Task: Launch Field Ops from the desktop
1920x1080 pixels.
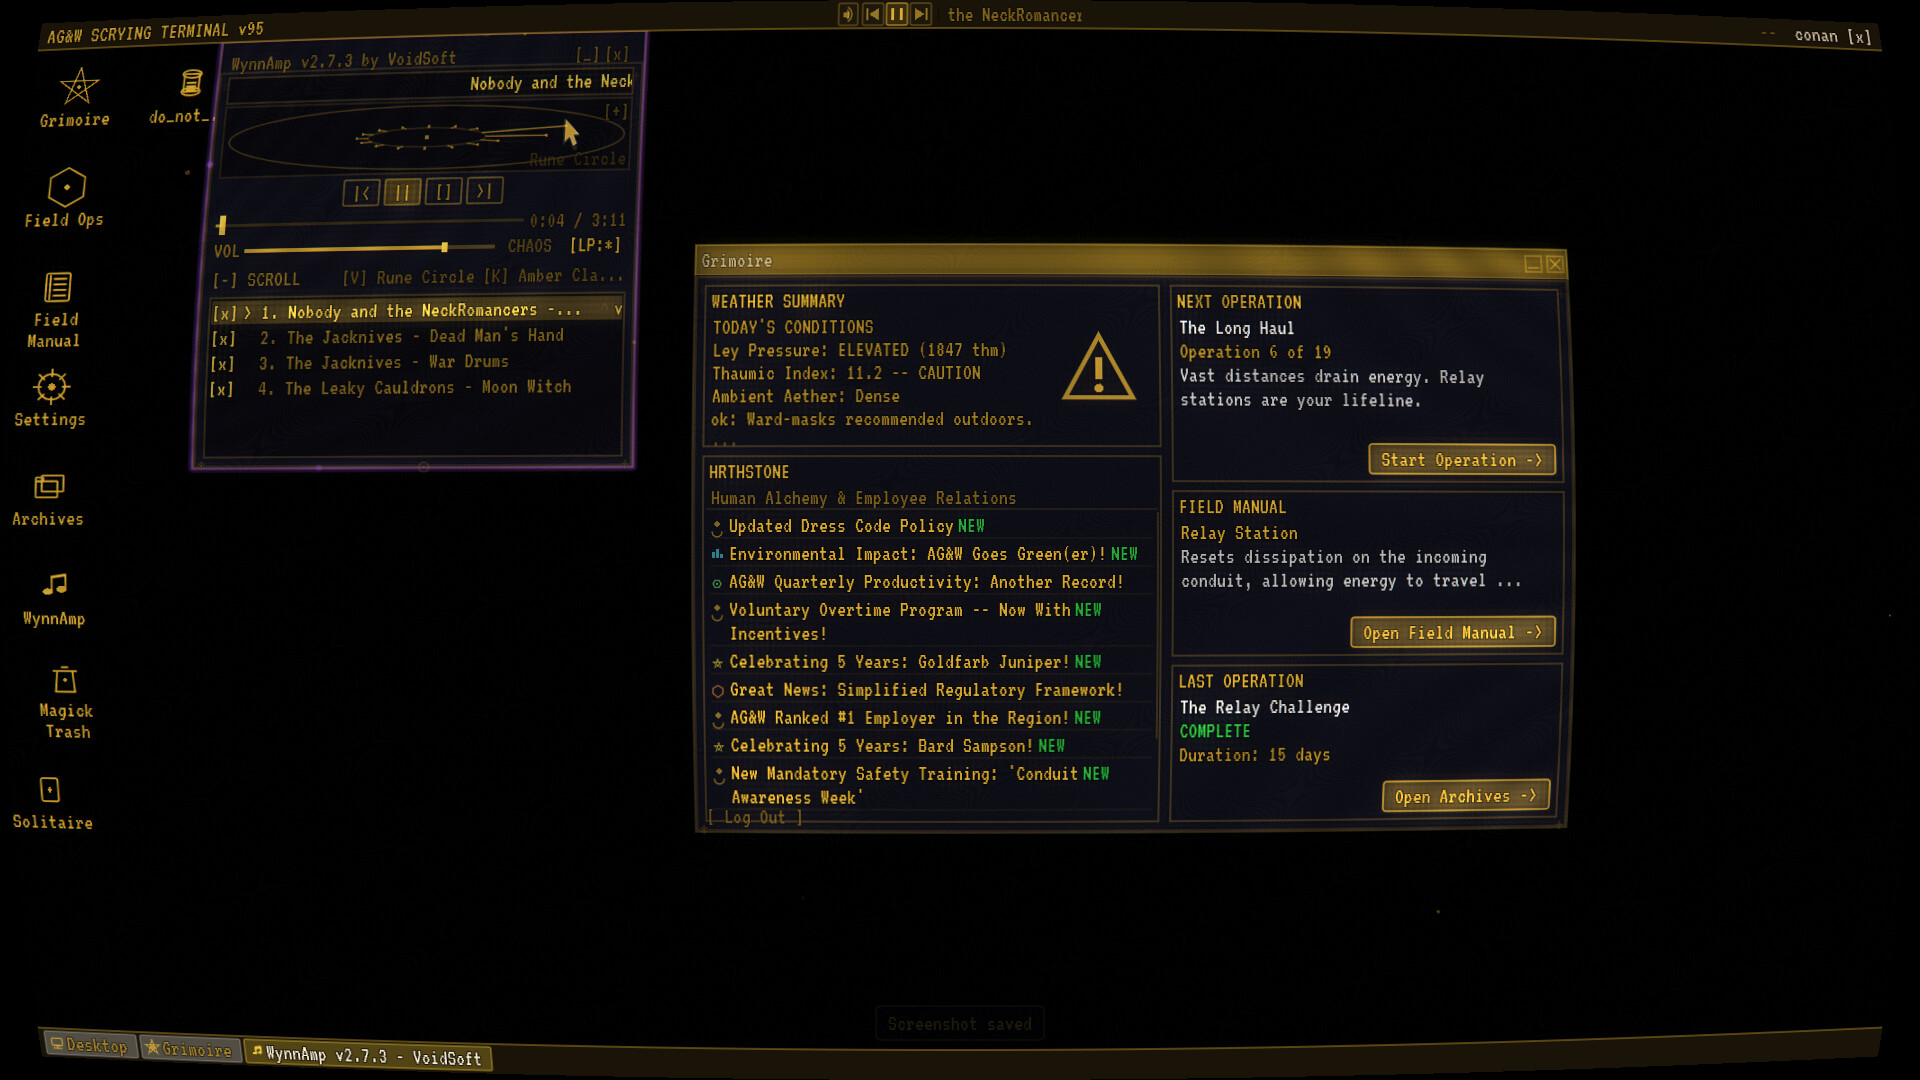Action: click(65, 198)
